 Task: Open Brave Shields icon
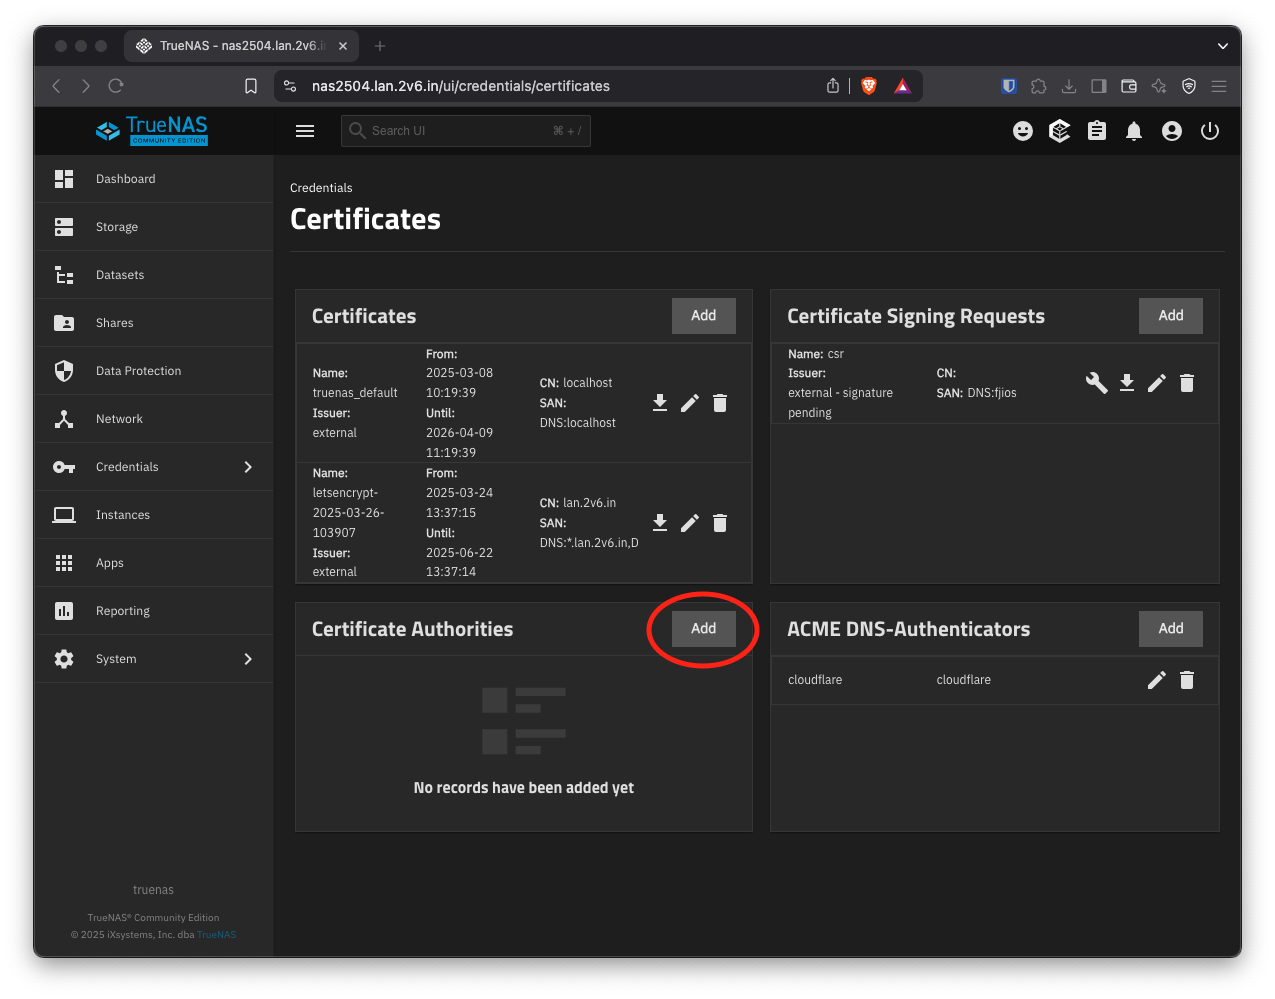(x=869, y=86)
